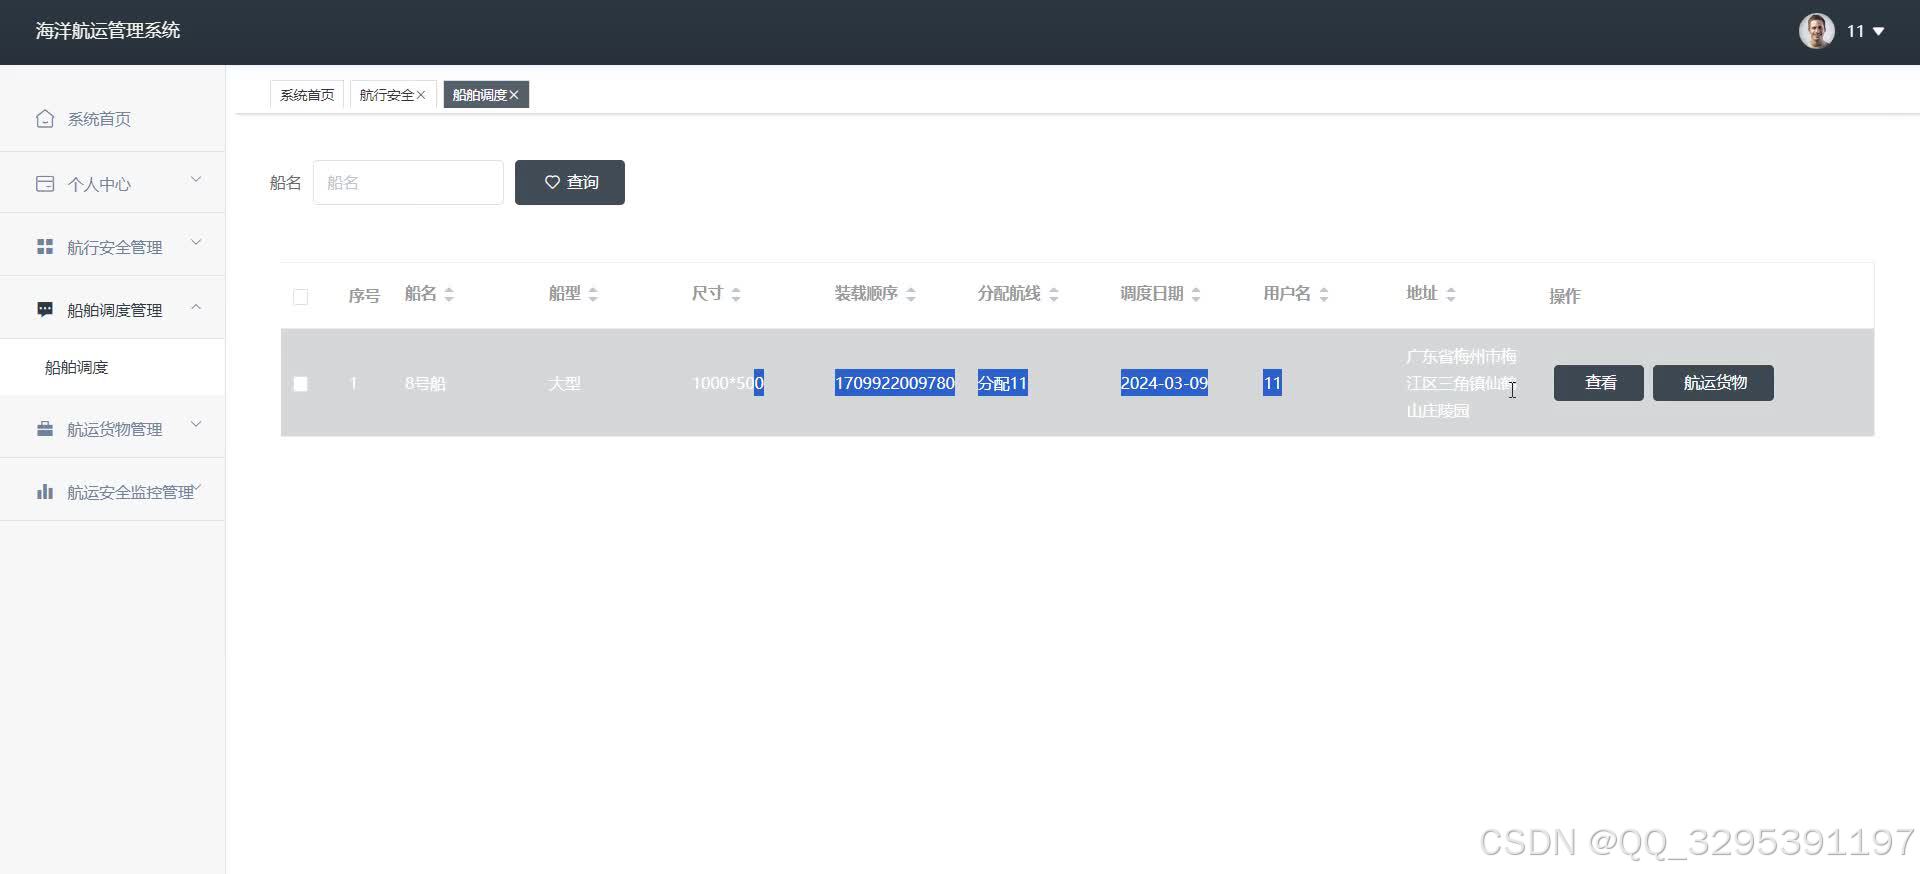The image size is (1920, 874).
Task: Click the 航行安全管理 grid icon
Action: (x=45, y=247)
